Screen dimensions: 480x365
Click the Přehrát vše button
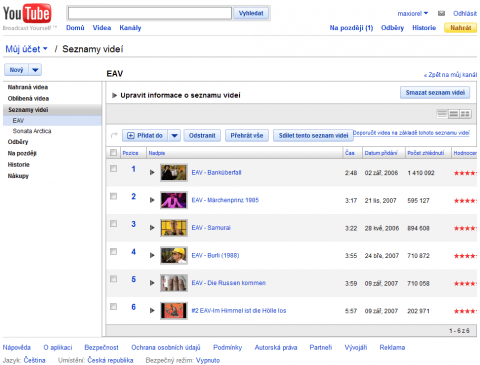[247, 135]
